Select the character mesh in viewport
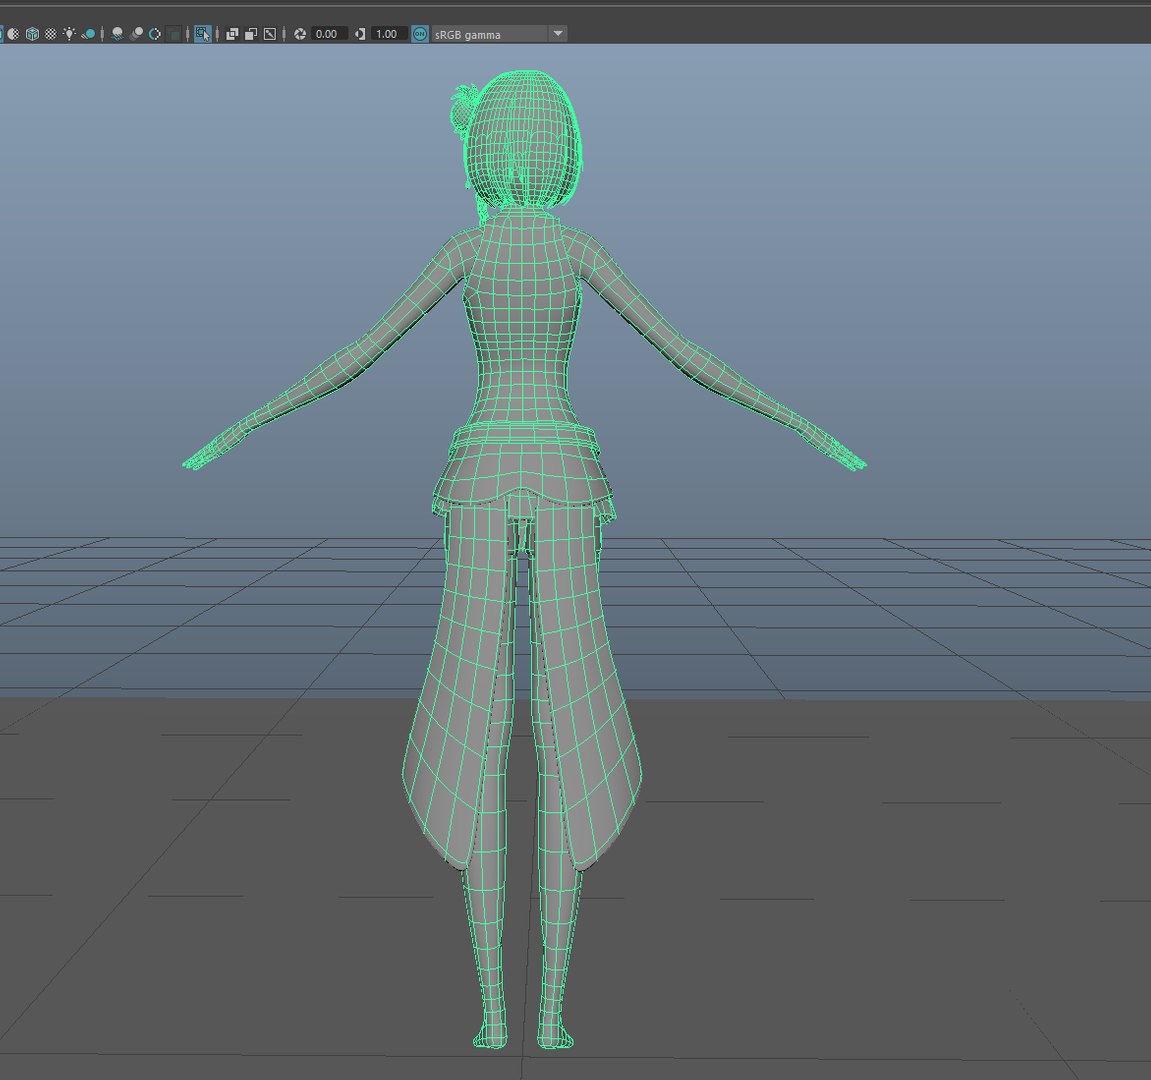Screen dimensions: 1151x1080 pos(521,352)
